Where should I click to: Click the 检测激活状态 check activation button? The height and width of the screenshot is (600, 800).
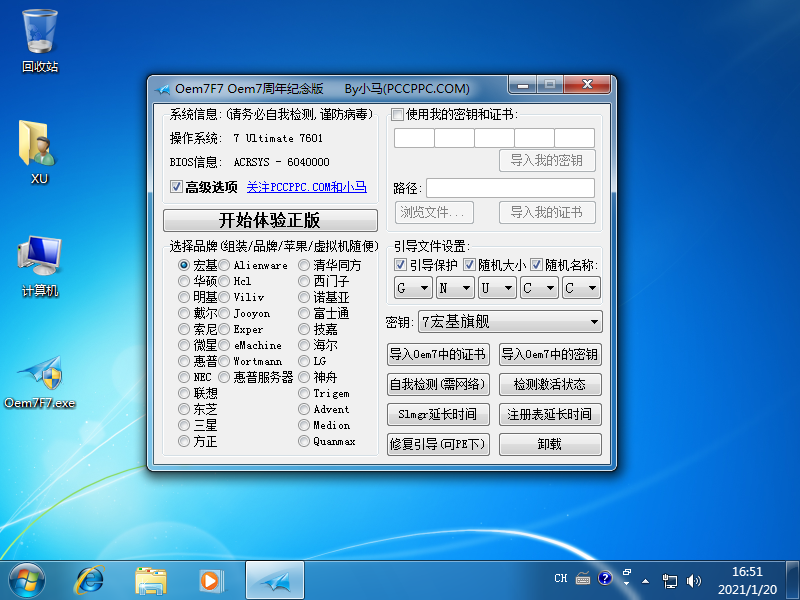point(550,384)
